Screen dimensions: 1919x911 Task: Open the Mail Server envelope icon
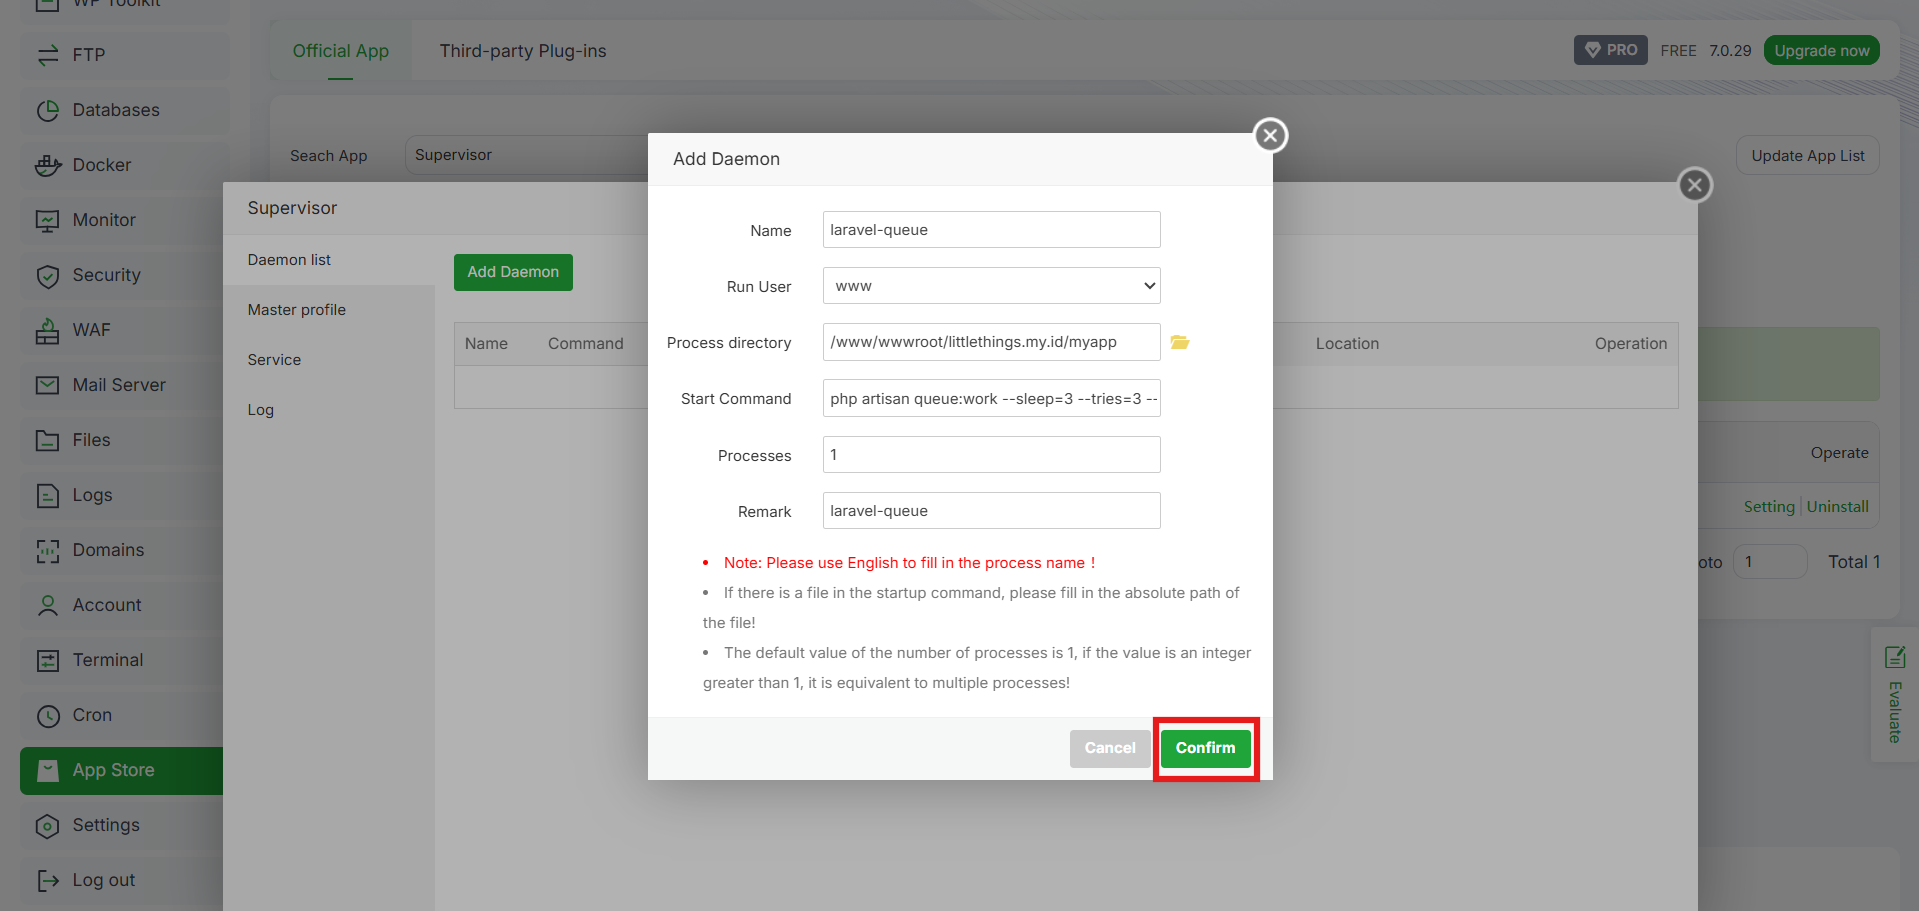click(47, 385)
